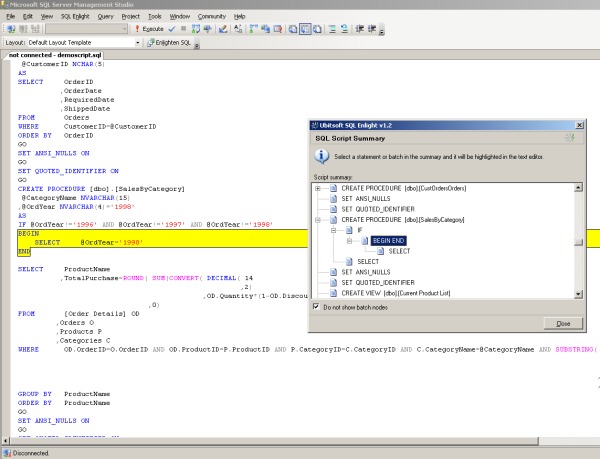Open the Window menu
This screenshot has height=459, width=600.
point(180,16)
